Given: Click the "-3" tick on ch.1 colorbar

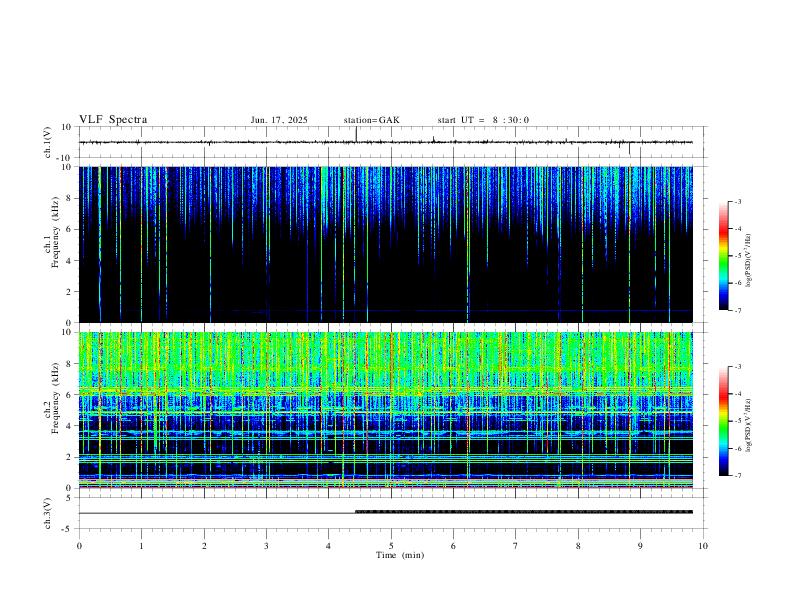Looking at the screenshot, I should (738, 201).
